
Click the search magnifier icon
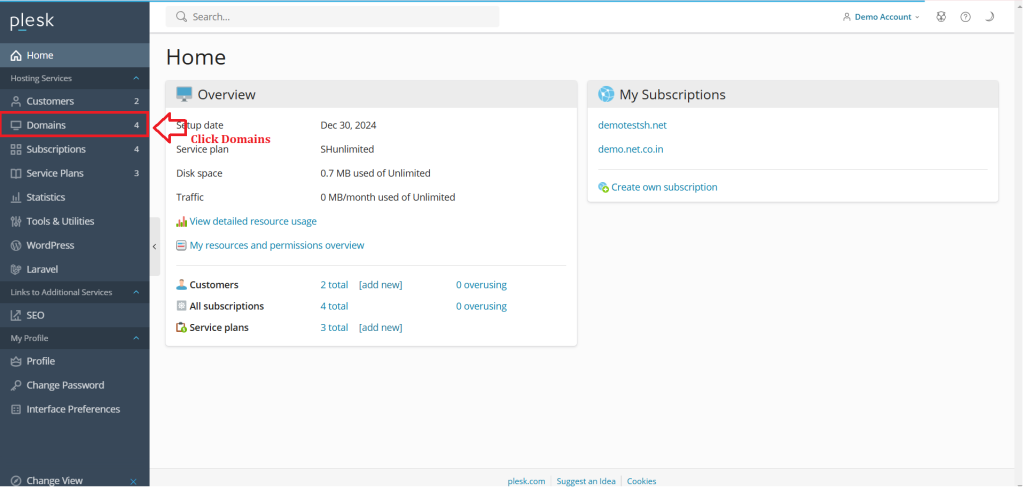click(x=182, y=17)
